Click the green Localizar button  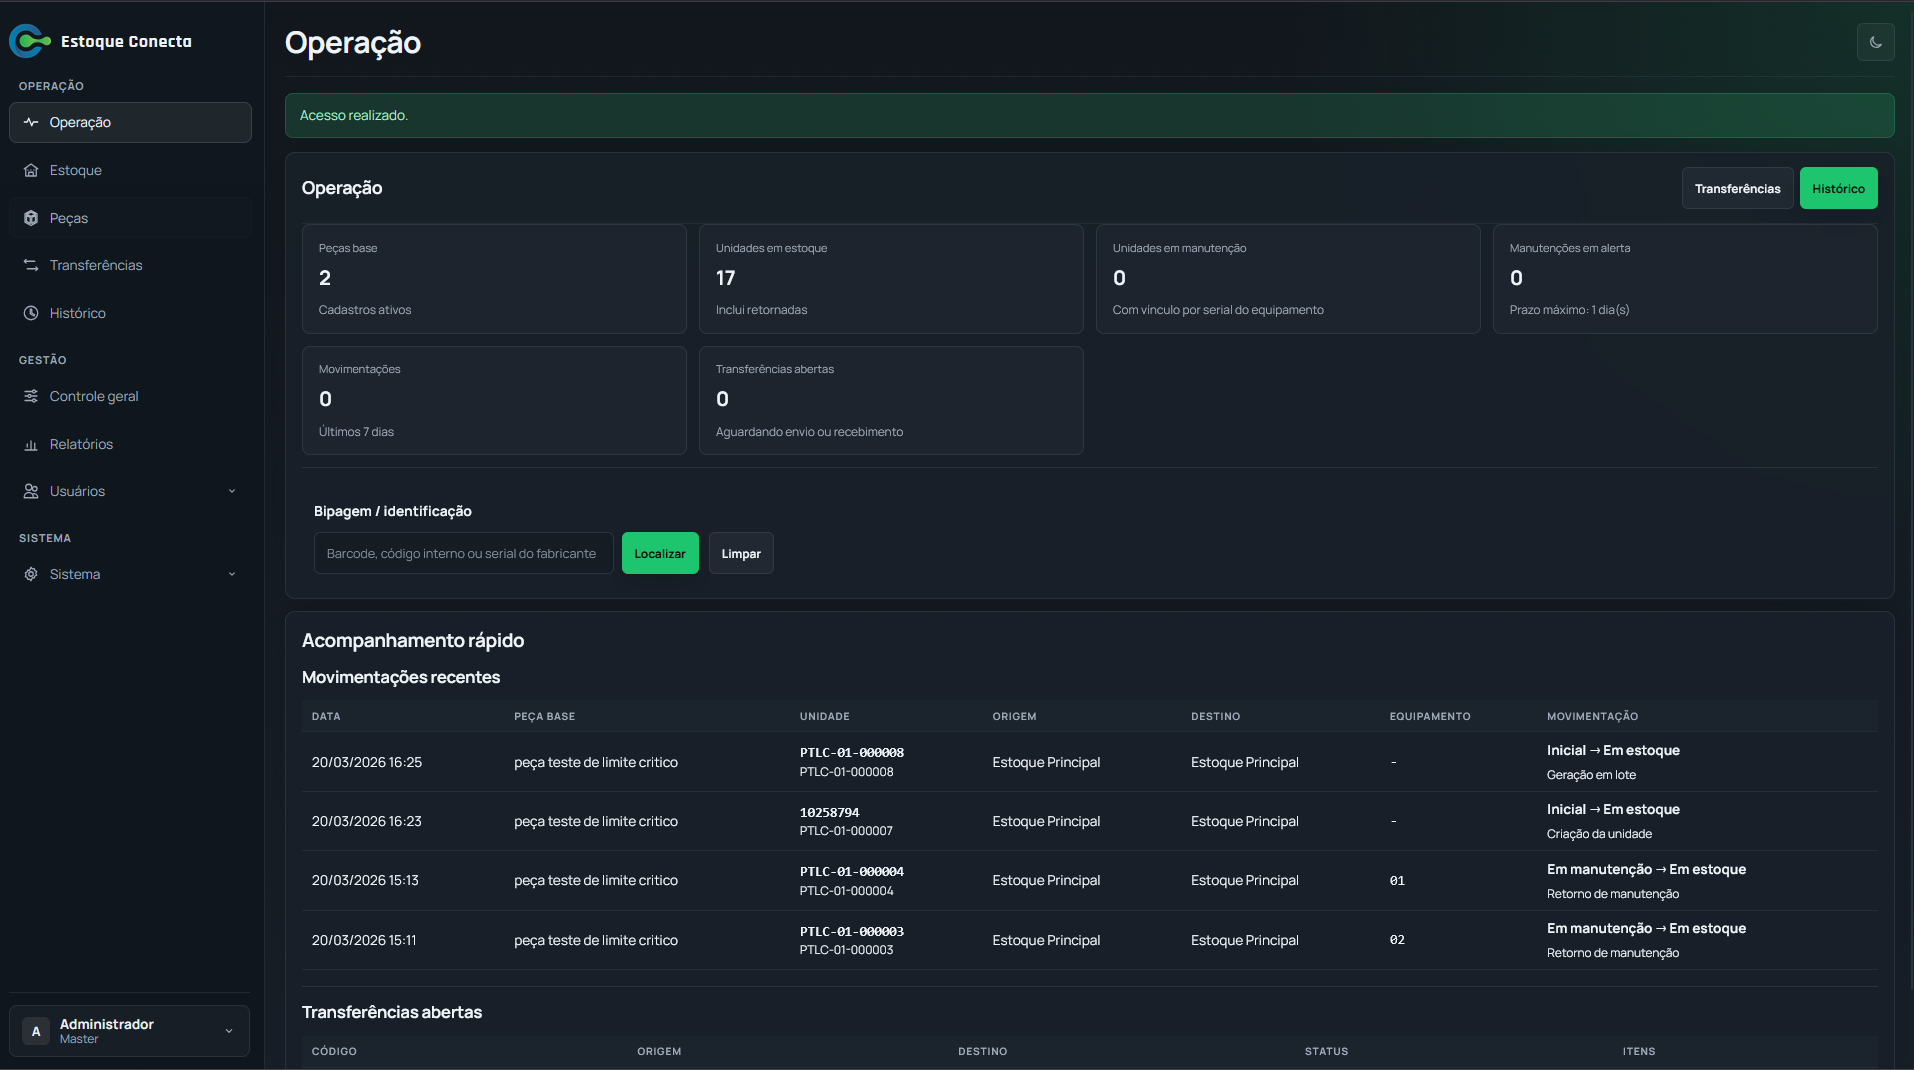pos(660,553)
